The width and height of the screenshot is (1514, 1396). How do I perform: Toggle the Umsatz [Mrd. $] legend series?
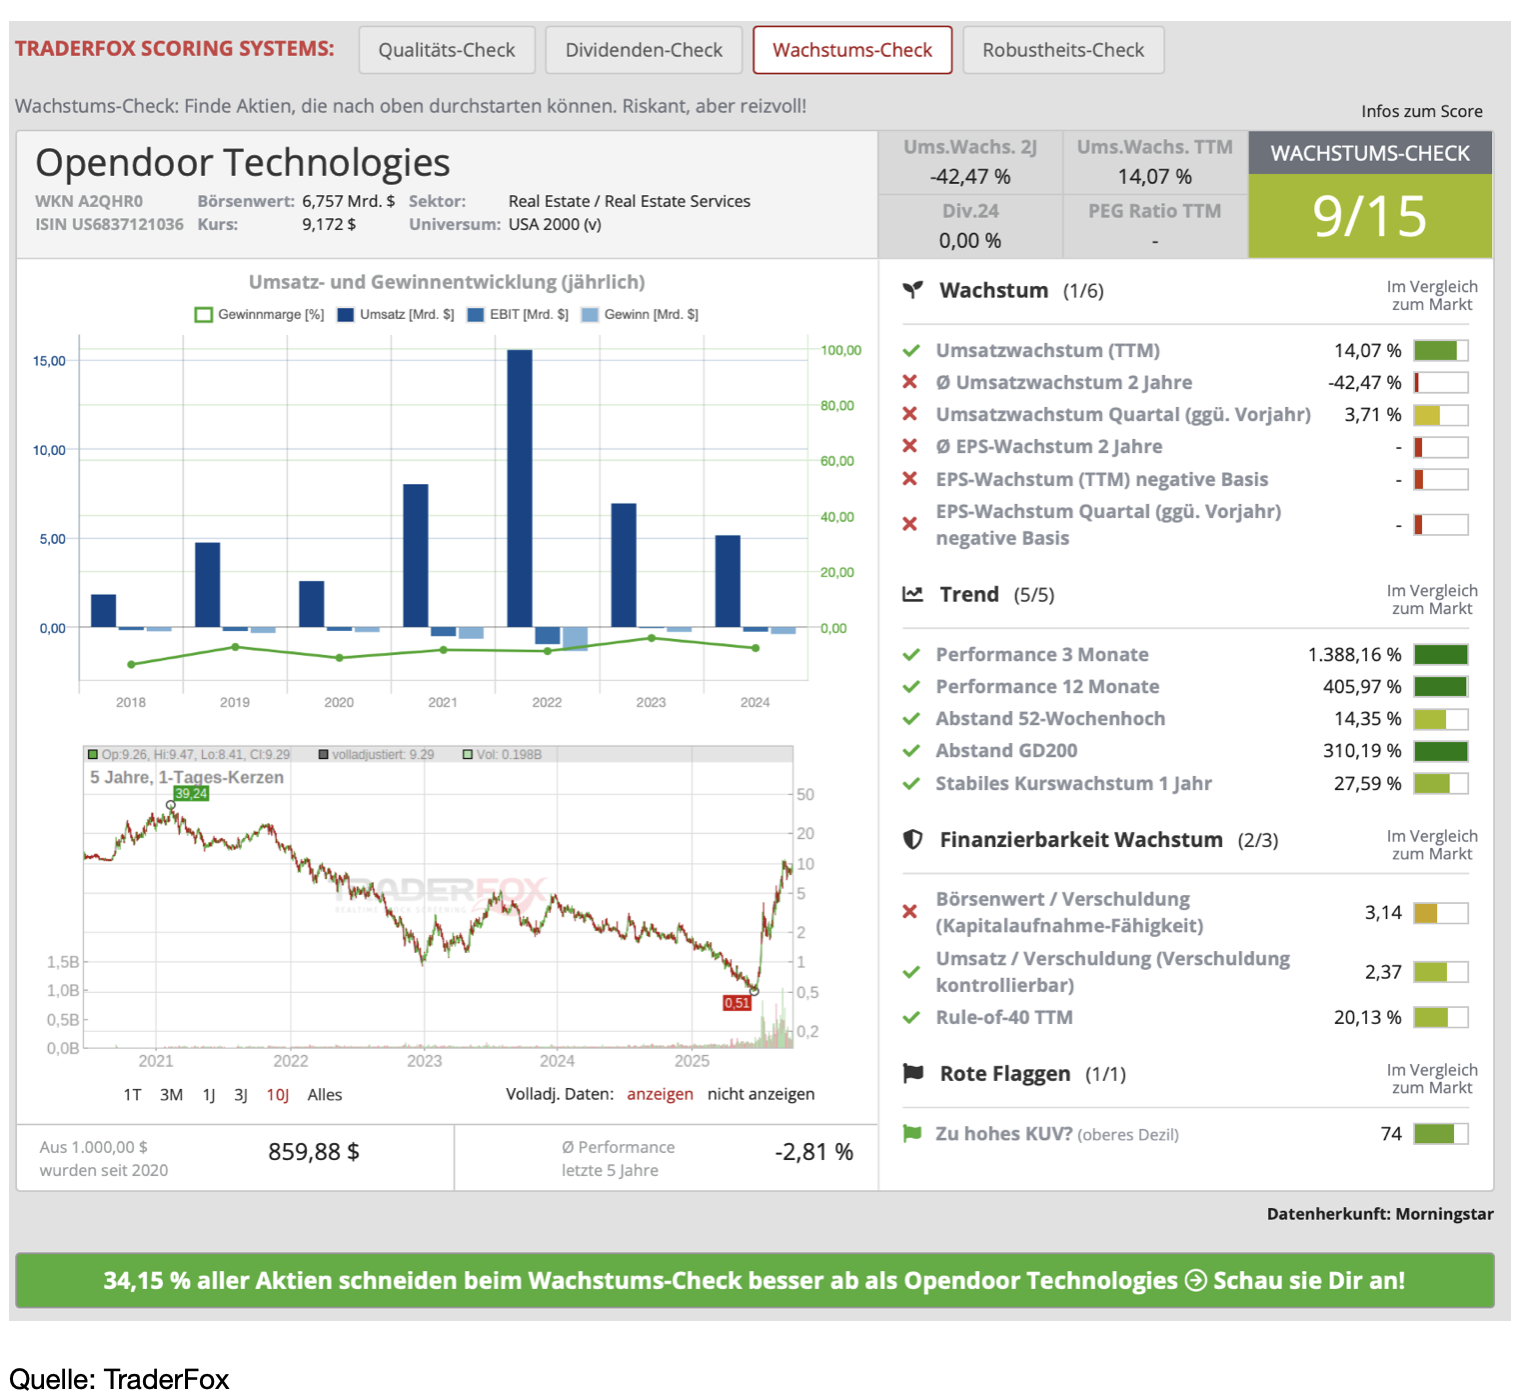coord(396,314)
